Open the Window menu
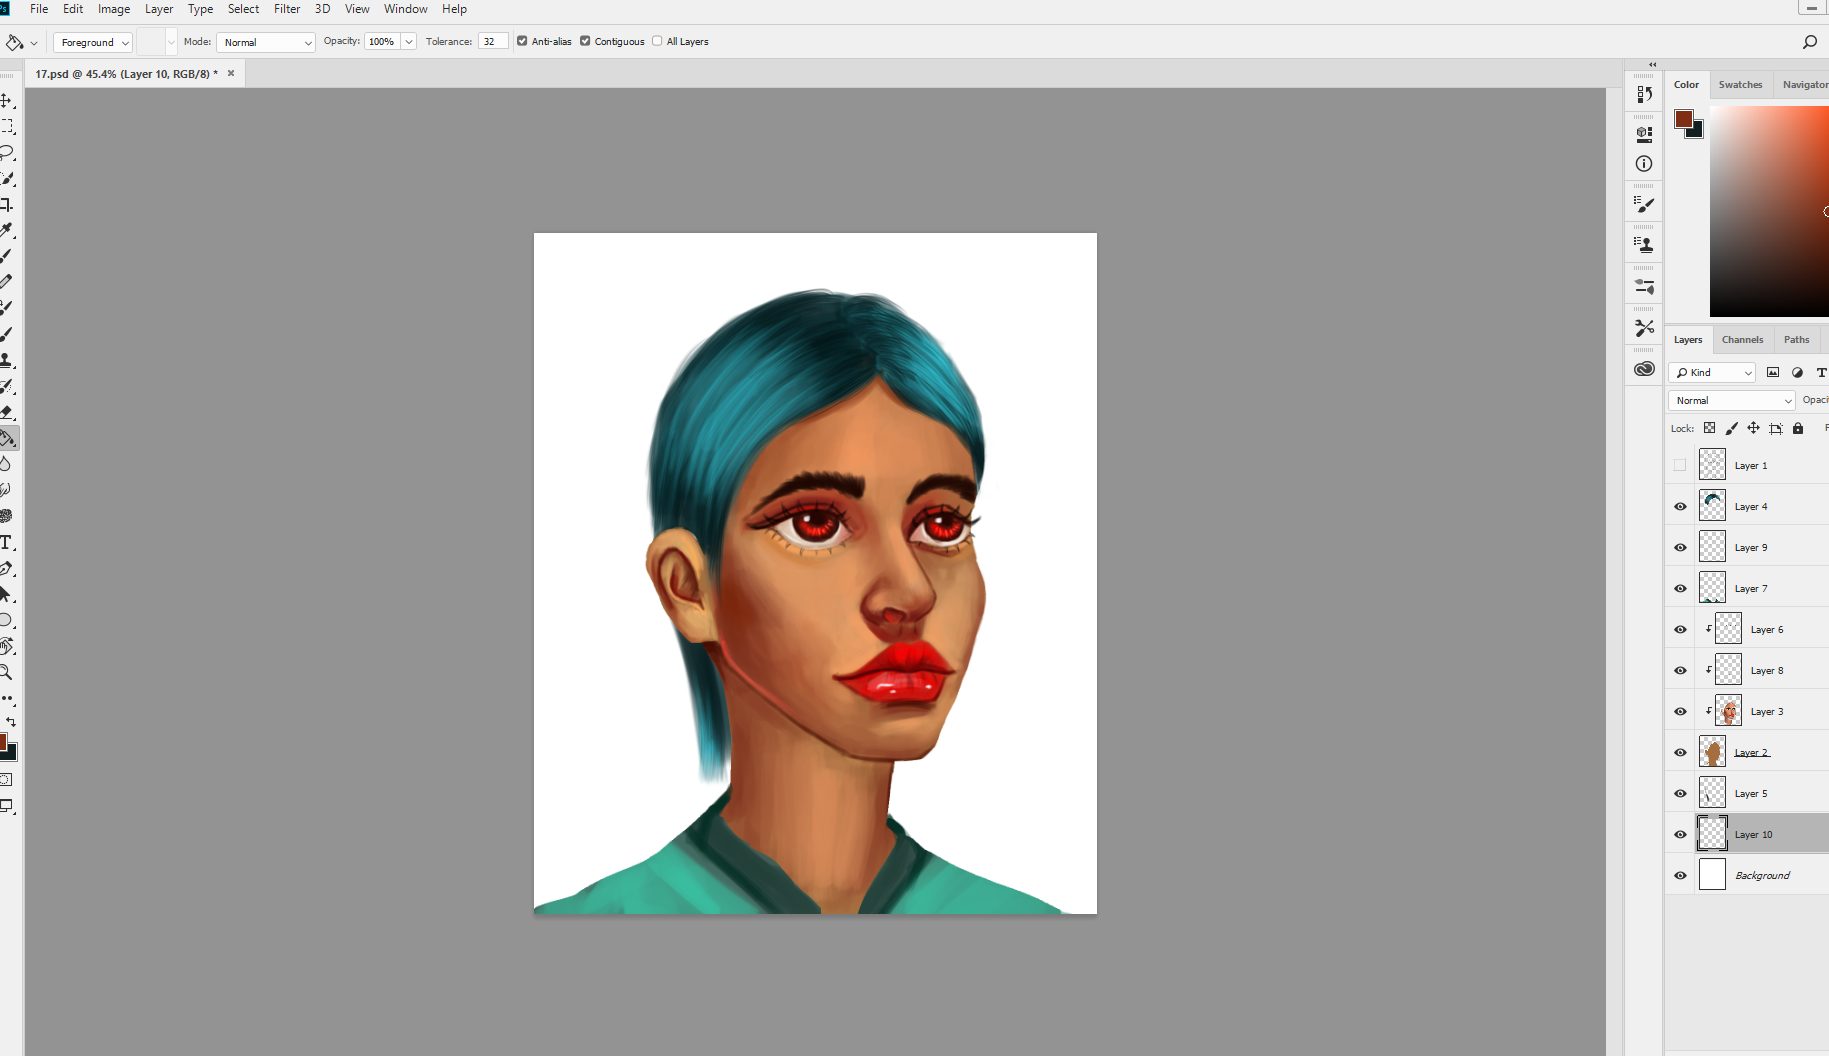This screenshot has width=1829, height=1056. coord(406,9)
